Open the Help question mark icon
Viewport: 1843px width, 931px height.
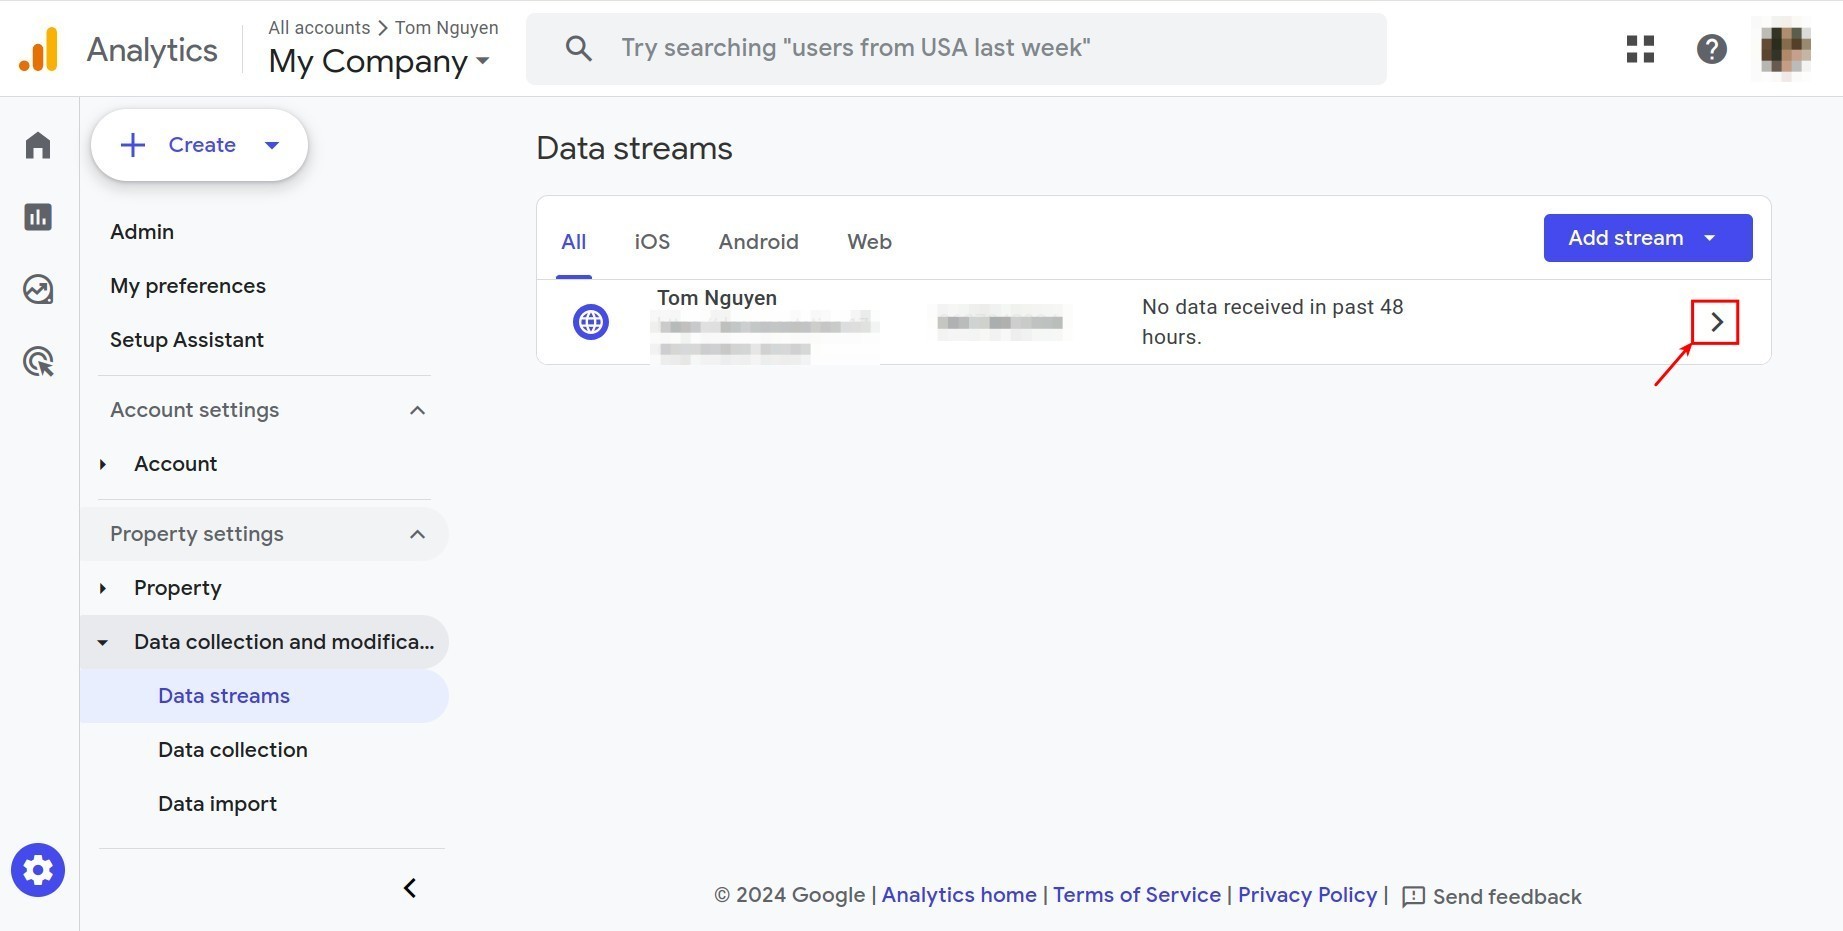point(1712,49)
